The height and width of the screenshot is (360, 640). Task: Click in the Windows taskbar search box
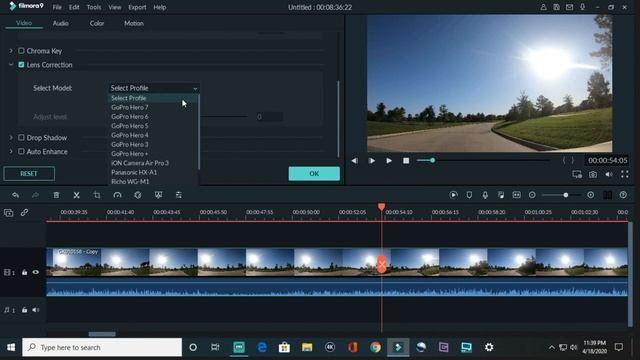pyautogui.click(x=102, y=347)
